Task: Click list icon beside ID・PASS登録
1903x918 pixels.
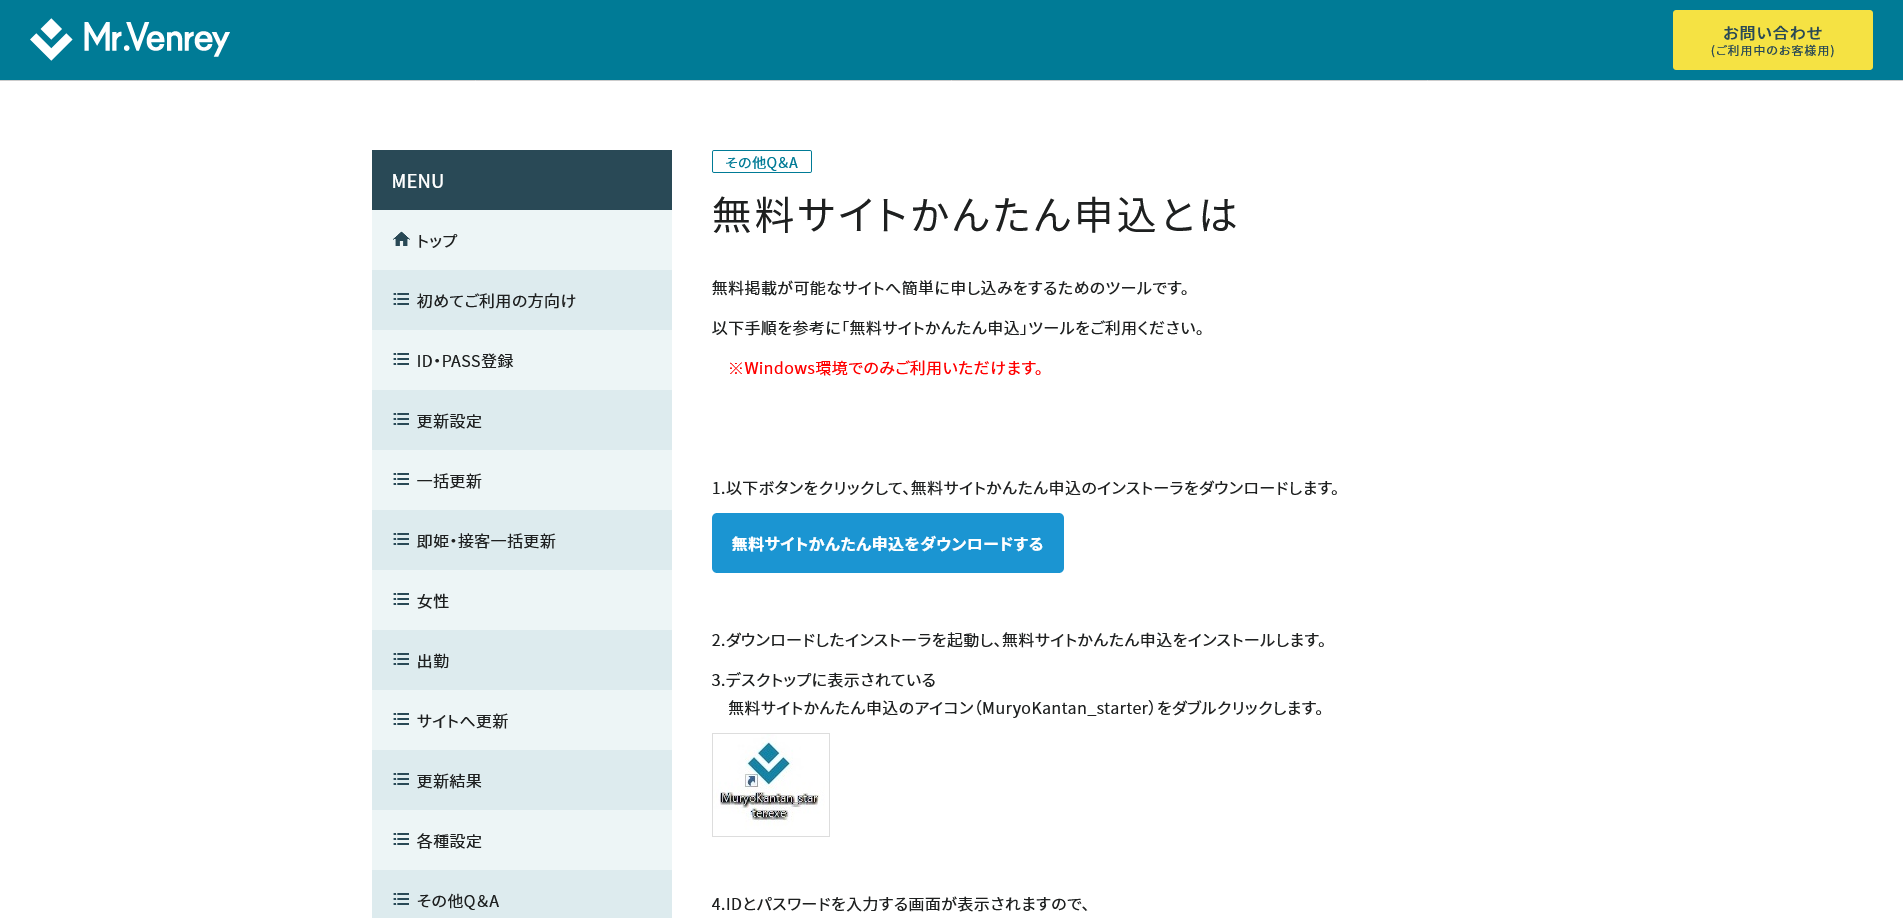Action: click(401, 359)
